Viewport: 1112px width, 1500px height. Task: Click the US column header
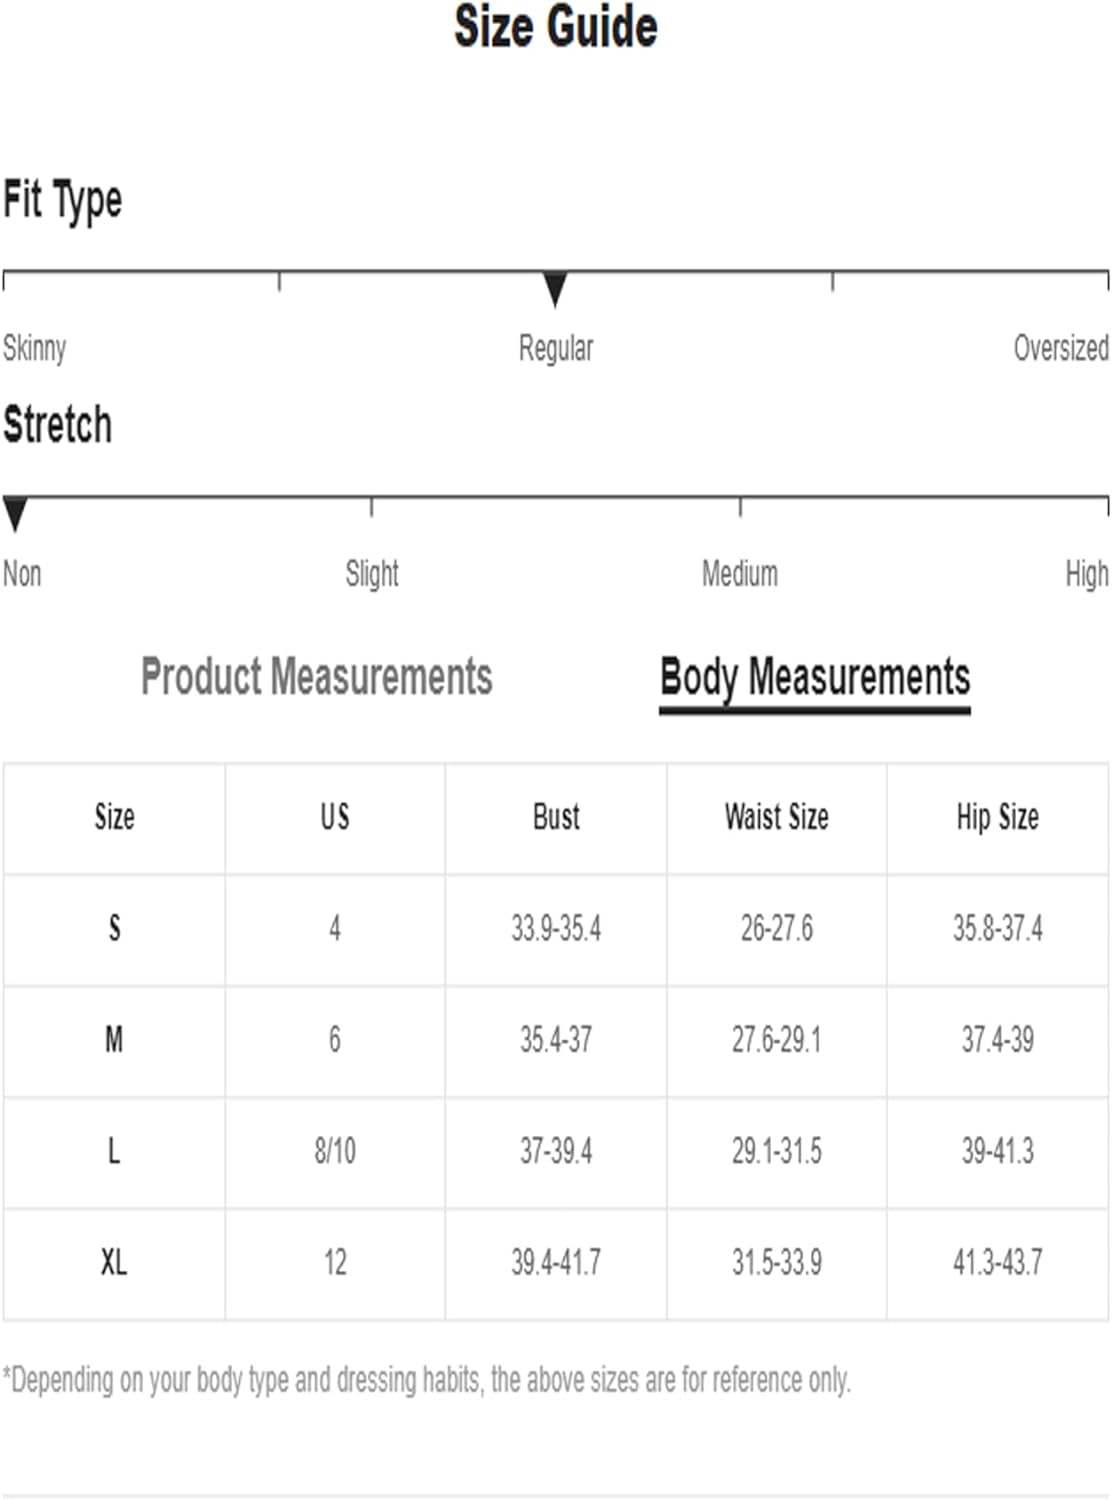(335, 818)
